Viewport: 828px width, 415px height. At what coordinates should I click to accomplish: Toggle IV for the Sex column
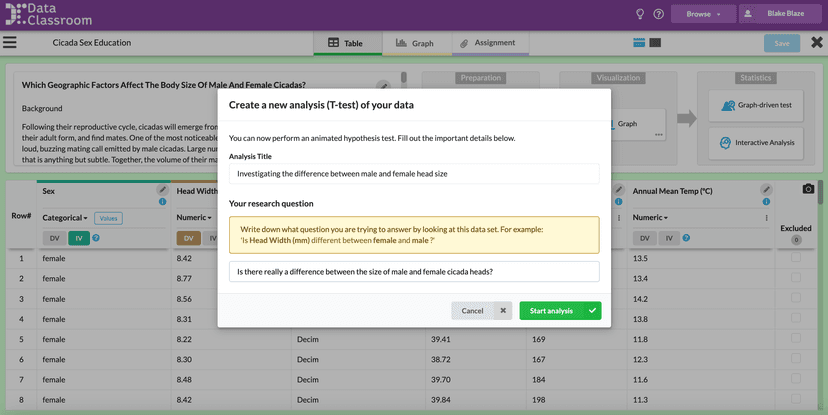(x=79, y=238)
